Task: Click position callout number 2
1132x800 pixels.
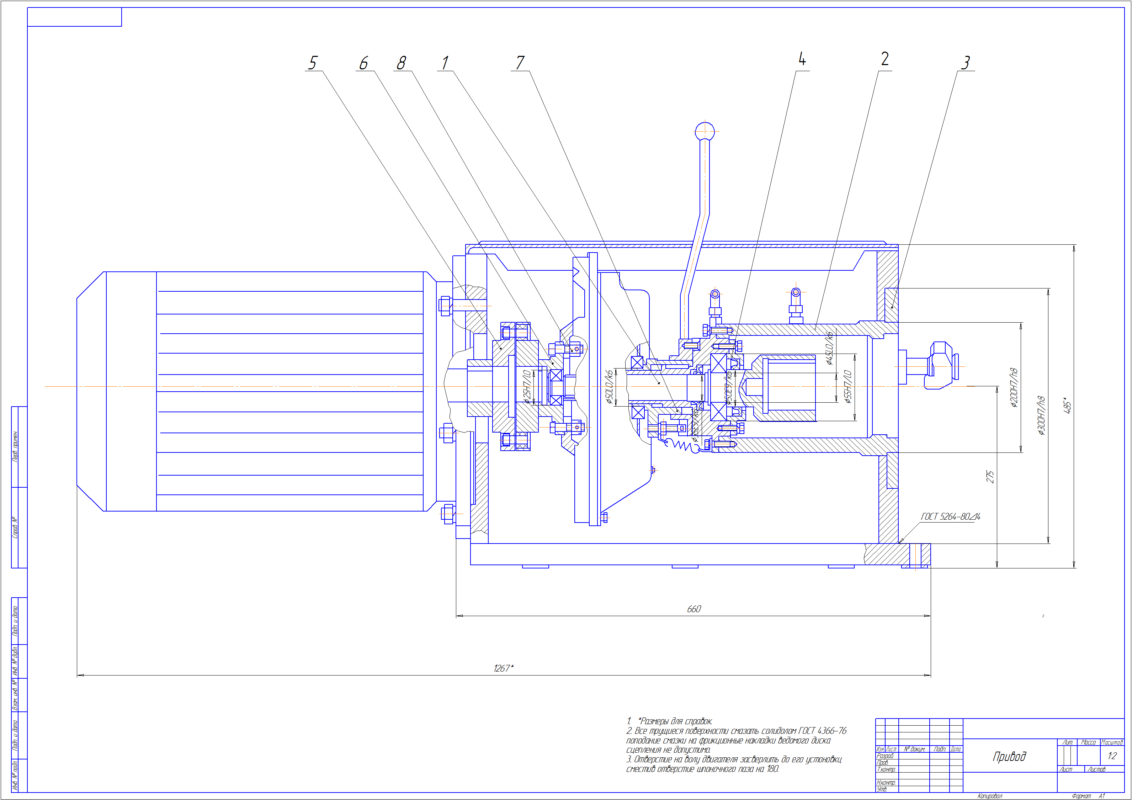Action: coord(885,58)
